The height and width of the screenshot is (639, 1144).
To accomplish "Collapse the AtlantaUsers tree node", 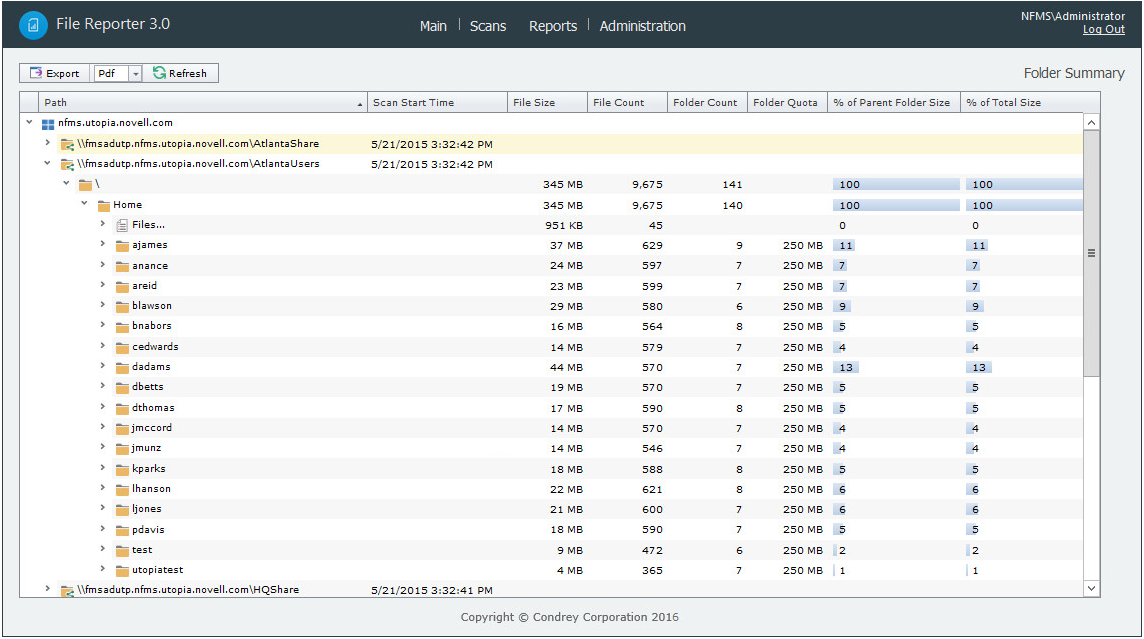I will point(47,163).
